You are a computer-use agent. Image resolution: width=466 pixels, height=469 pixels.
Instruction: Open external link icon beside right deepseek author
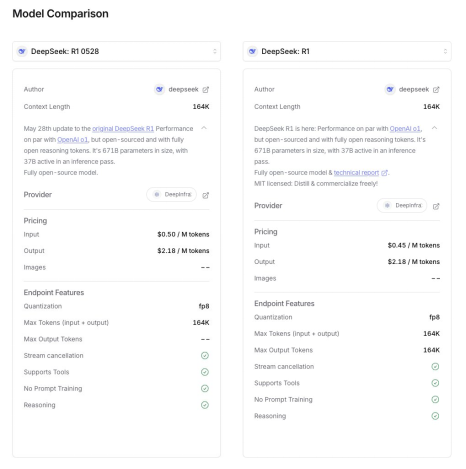tap(436, 90)
